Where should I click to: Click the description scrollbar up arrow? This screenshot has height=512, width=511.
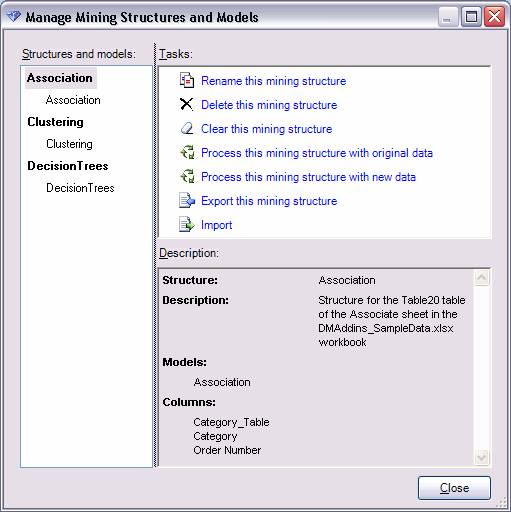(482, 278)
